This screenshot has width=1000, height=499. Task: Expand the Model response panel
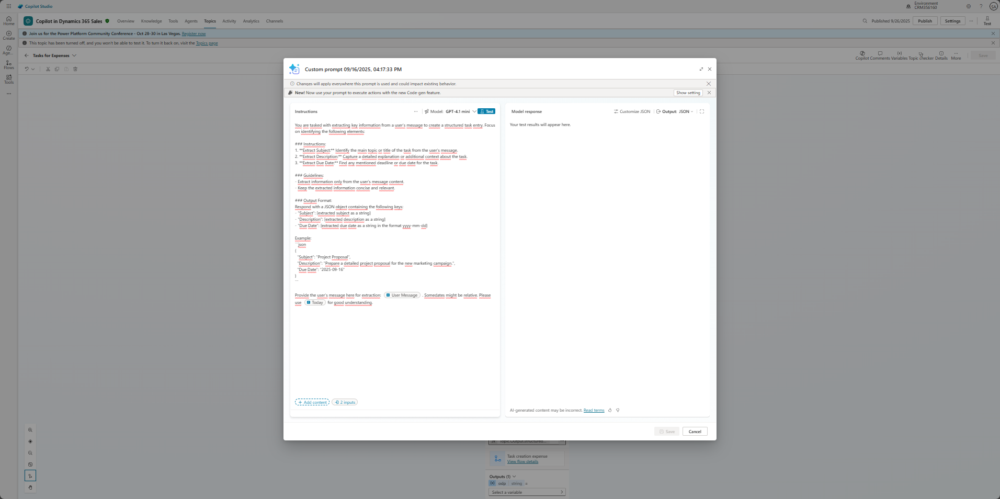(702, 111)
